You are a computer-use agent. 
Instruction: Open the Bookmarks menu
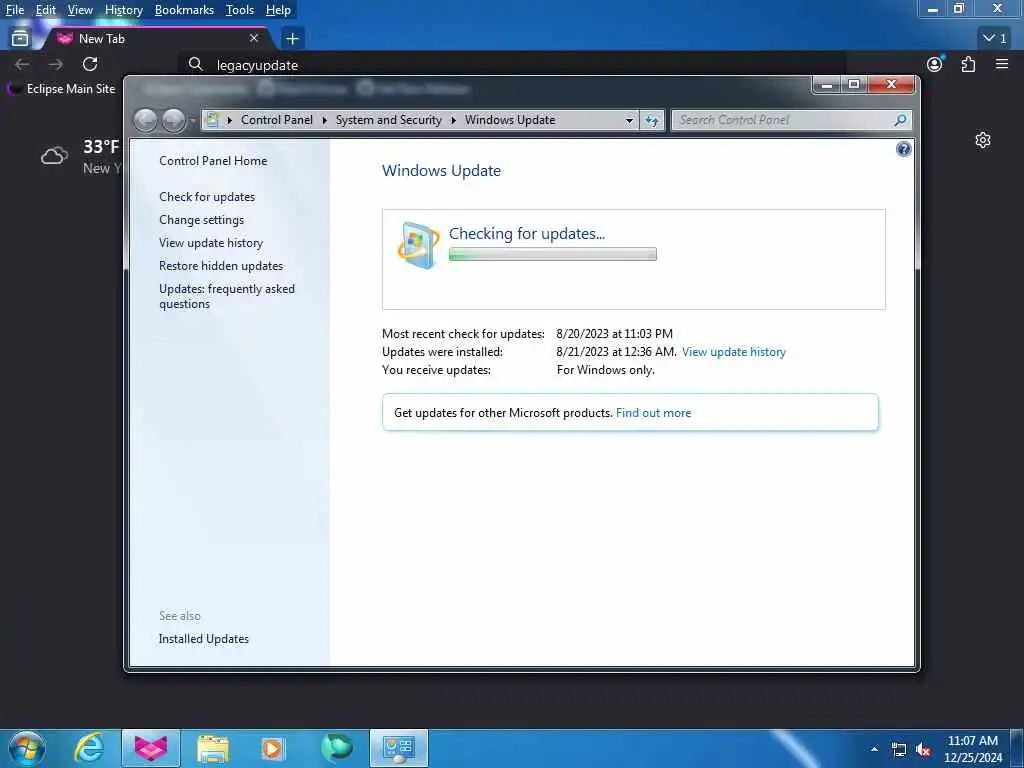click(x=184, y=10)
